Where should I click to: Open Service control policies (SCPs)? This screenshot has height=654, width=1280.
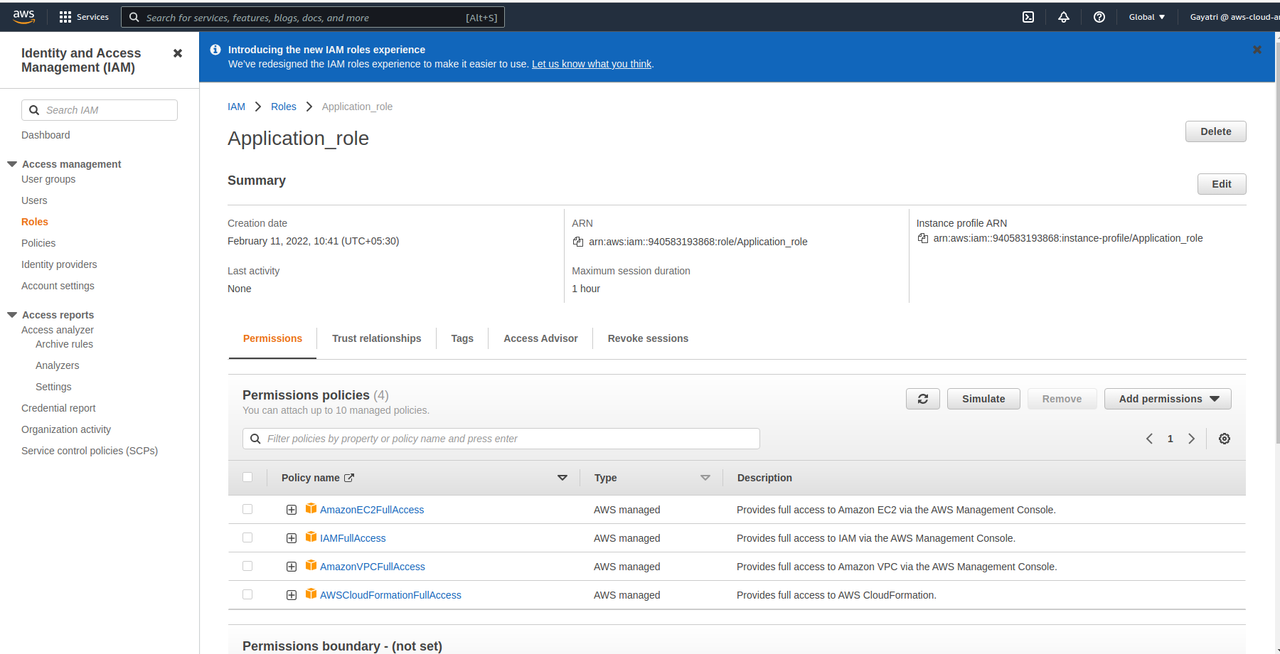pos(89,451)
